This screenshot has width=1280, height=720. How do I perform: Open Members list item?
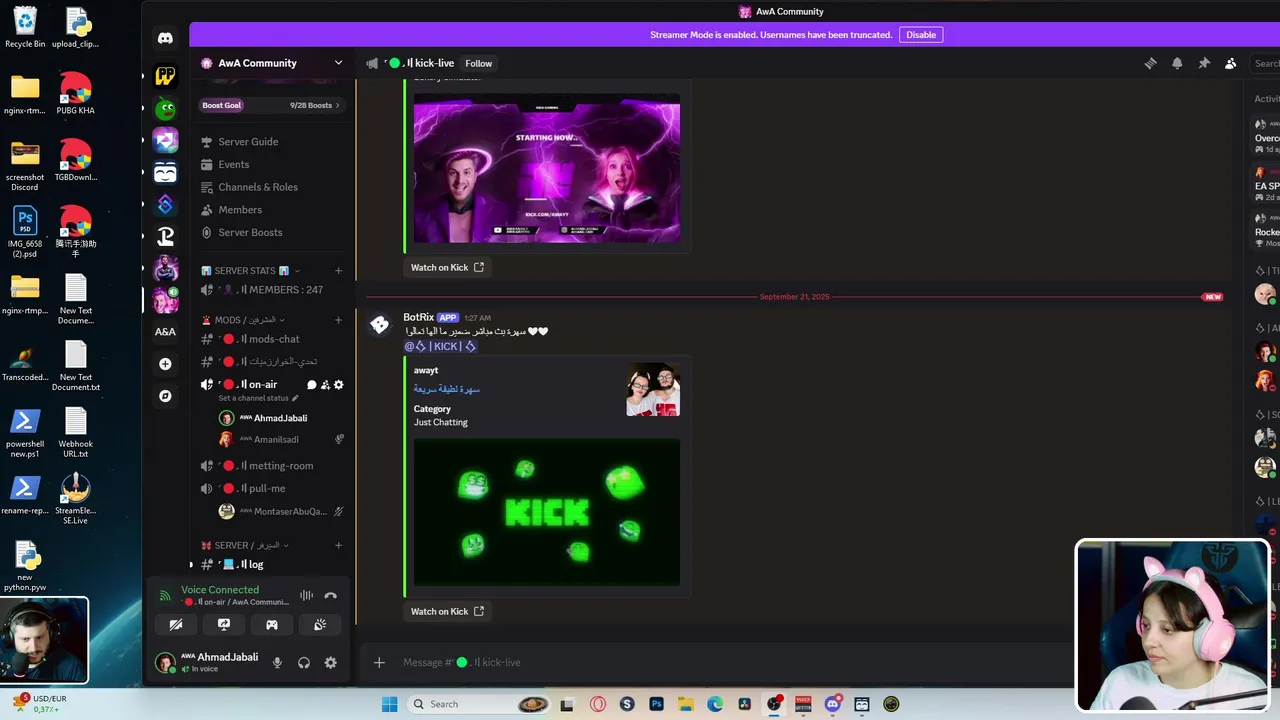(x=271, y=210)
